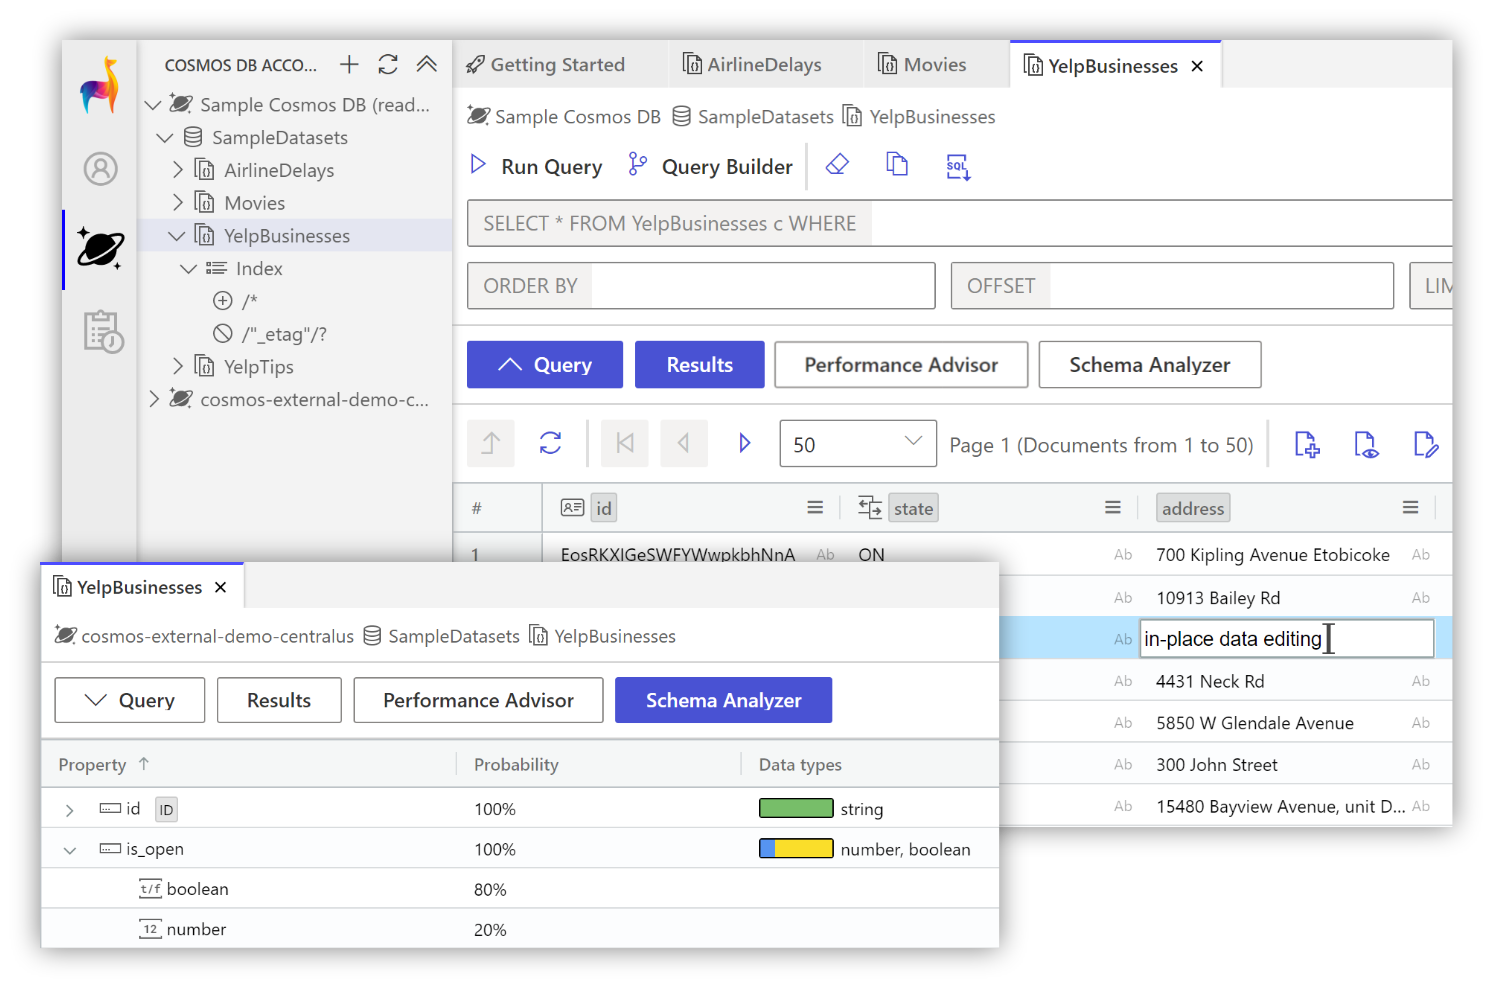Go to next page of results
The image size is (1500, 1000).
pyautogui.click(x=744, y=443)
